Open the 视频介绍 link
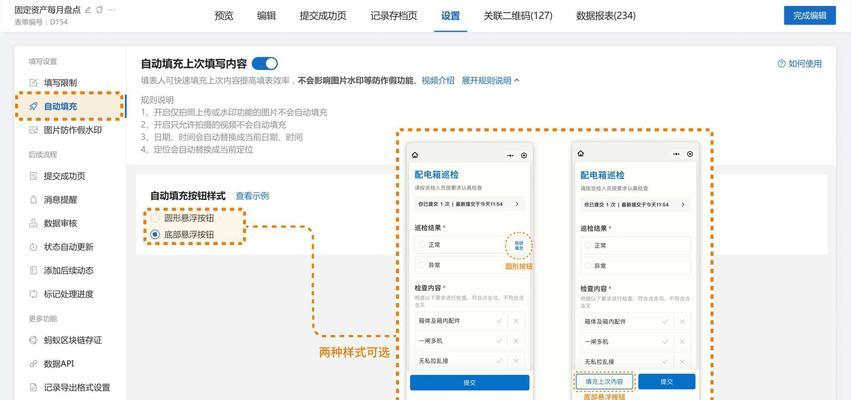851x400 pixels. [x=437, y=80]
